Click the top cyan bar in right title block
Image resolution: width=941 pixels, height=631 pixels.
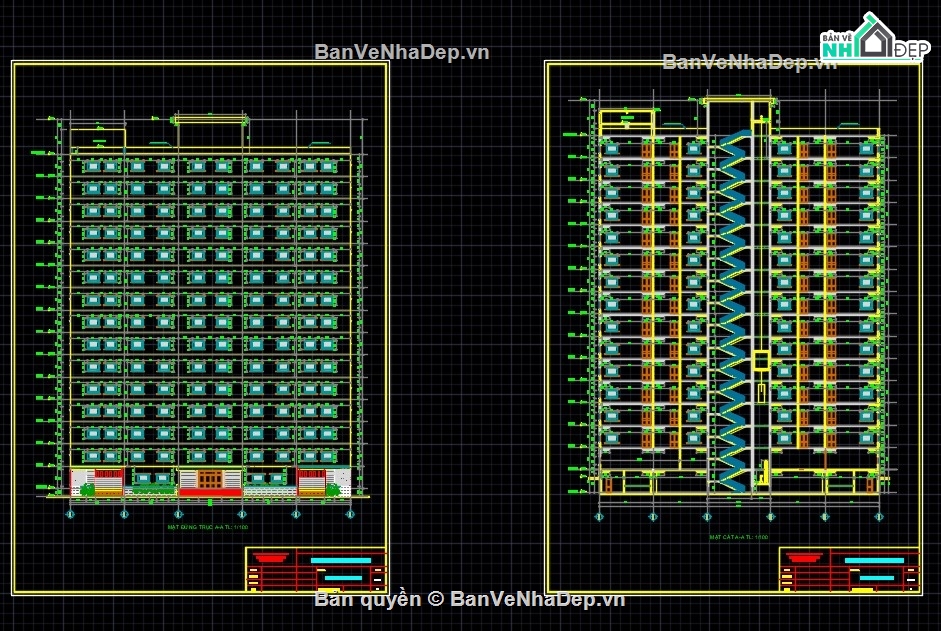(874, 561)
